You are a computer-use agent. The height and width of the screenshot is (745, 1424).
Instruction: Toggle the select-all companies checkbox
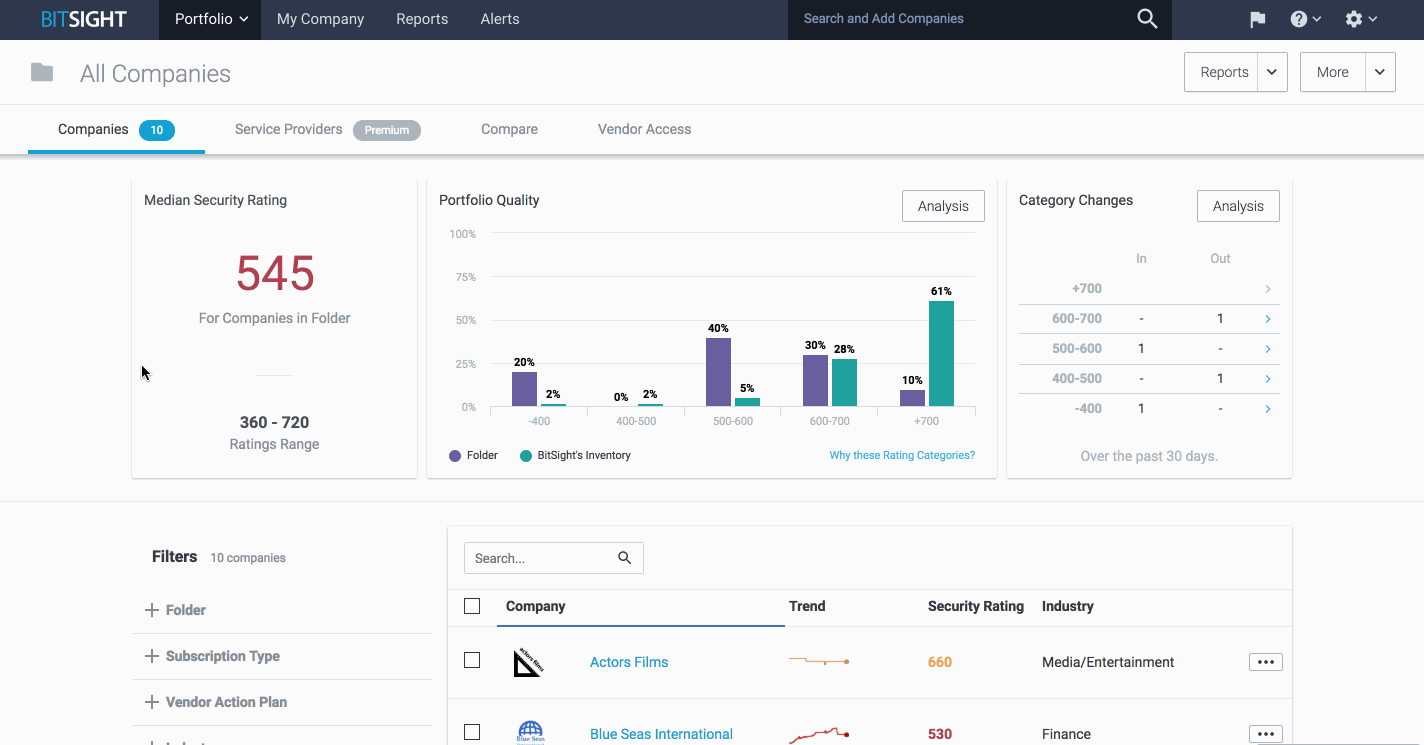[x=472, y=606]
